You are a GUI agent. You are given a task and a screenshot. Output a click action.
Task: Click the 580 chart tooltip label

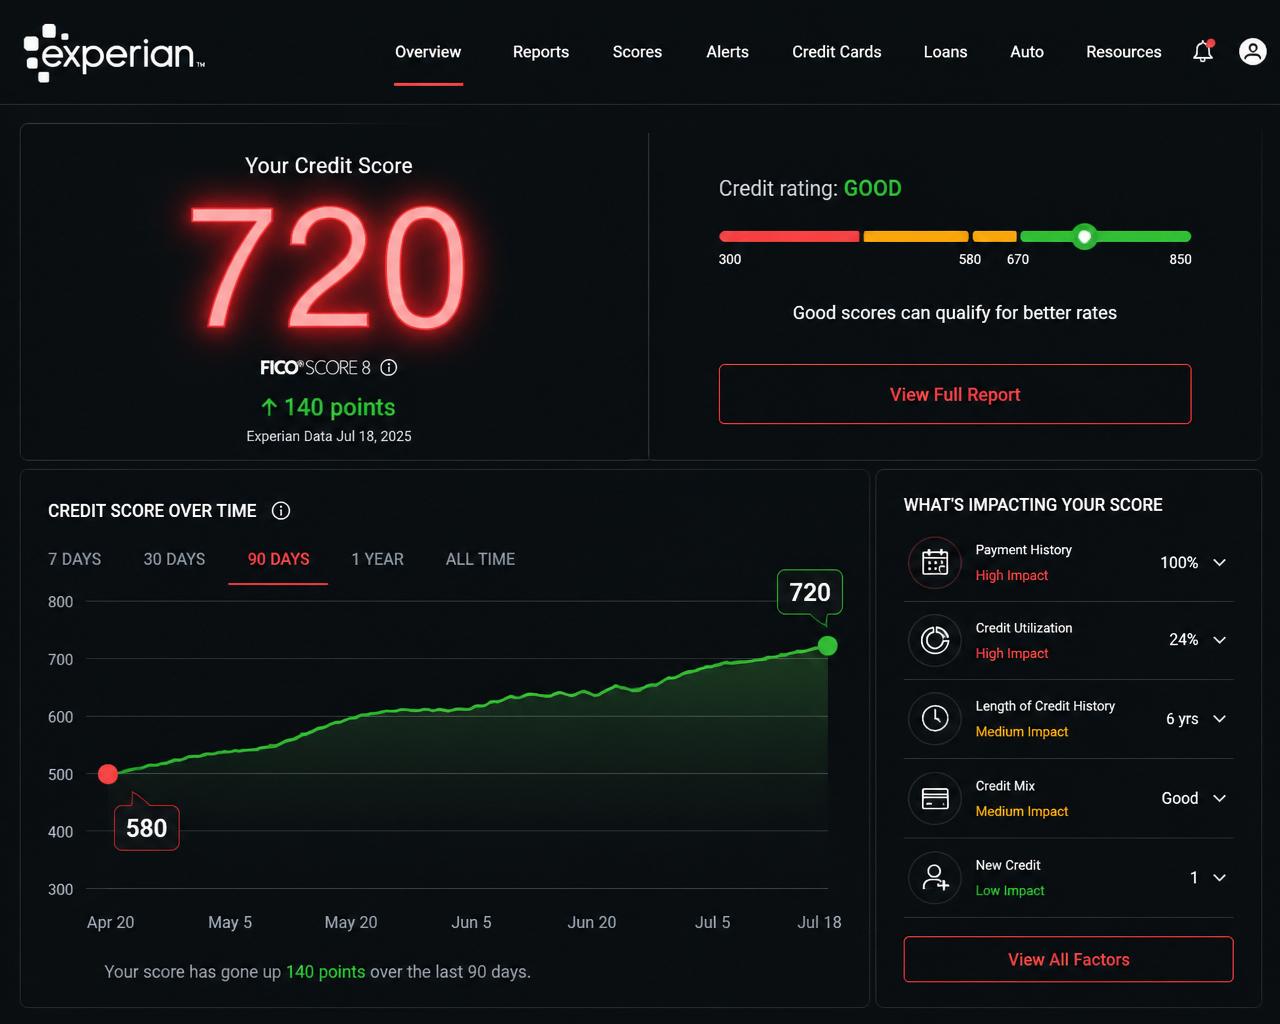click(x=147, y=828)
